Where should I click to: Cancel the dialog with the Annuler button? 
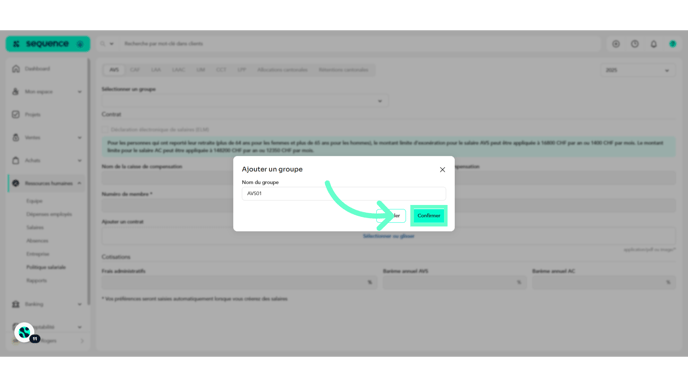point(391,216)
